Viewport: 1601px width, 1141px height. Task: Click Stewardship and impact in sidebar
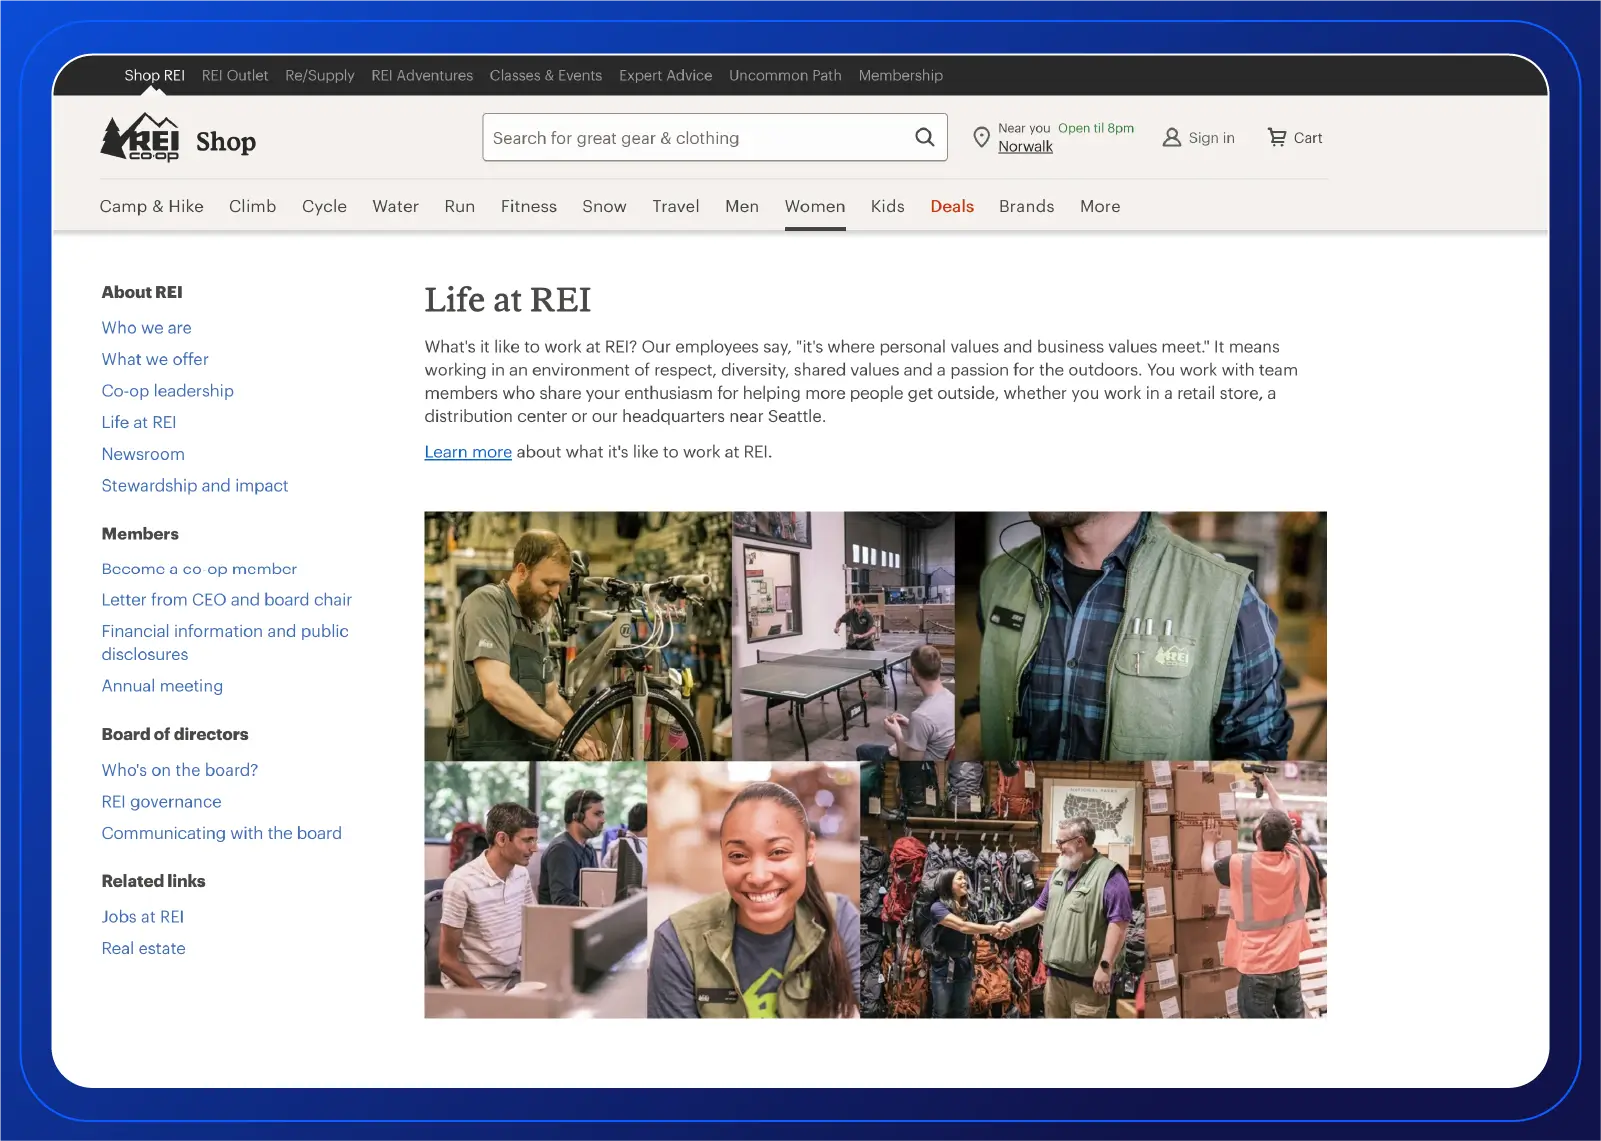[x=195, y=485]
